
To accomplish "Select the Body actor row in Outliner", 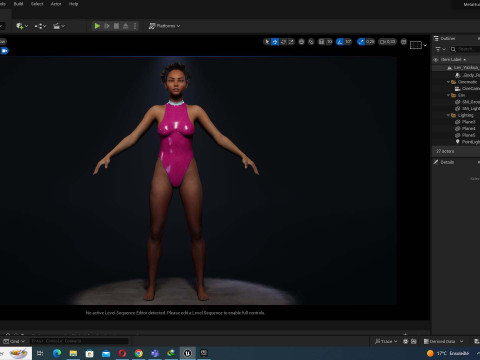I will point(456,75).
